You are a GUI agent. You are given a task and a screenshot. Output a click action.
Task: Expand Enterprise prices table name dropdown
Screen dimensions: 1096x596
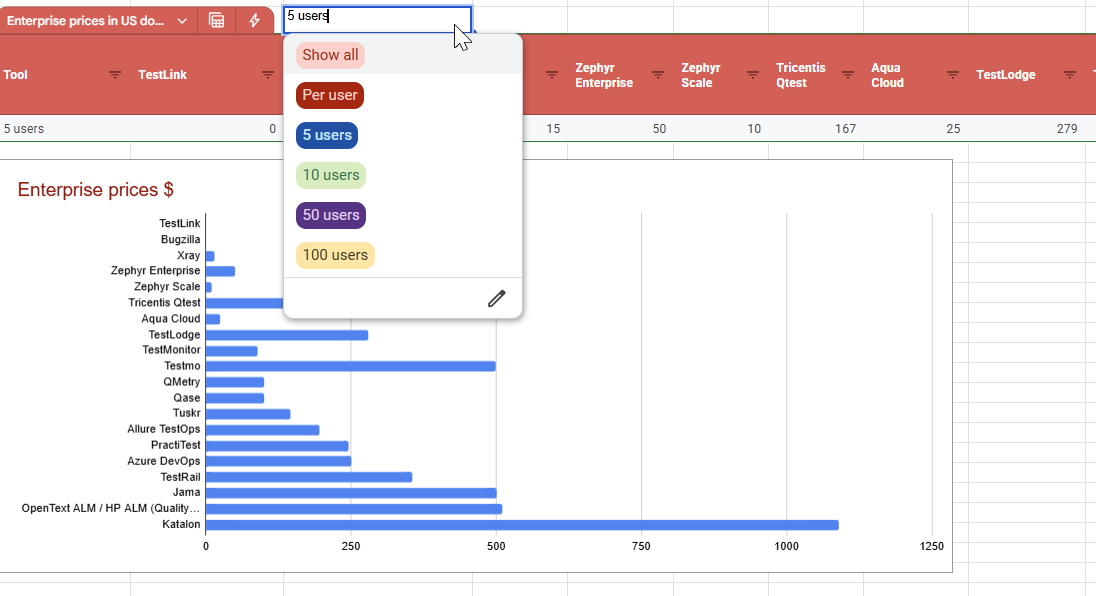coord(182,21)
